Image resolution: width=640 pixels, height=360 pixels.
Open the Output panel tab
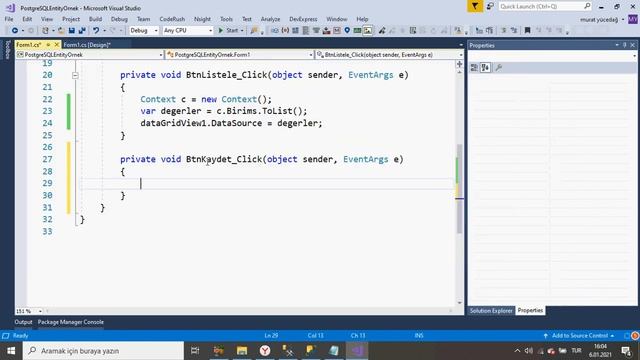tap(23, 322)
